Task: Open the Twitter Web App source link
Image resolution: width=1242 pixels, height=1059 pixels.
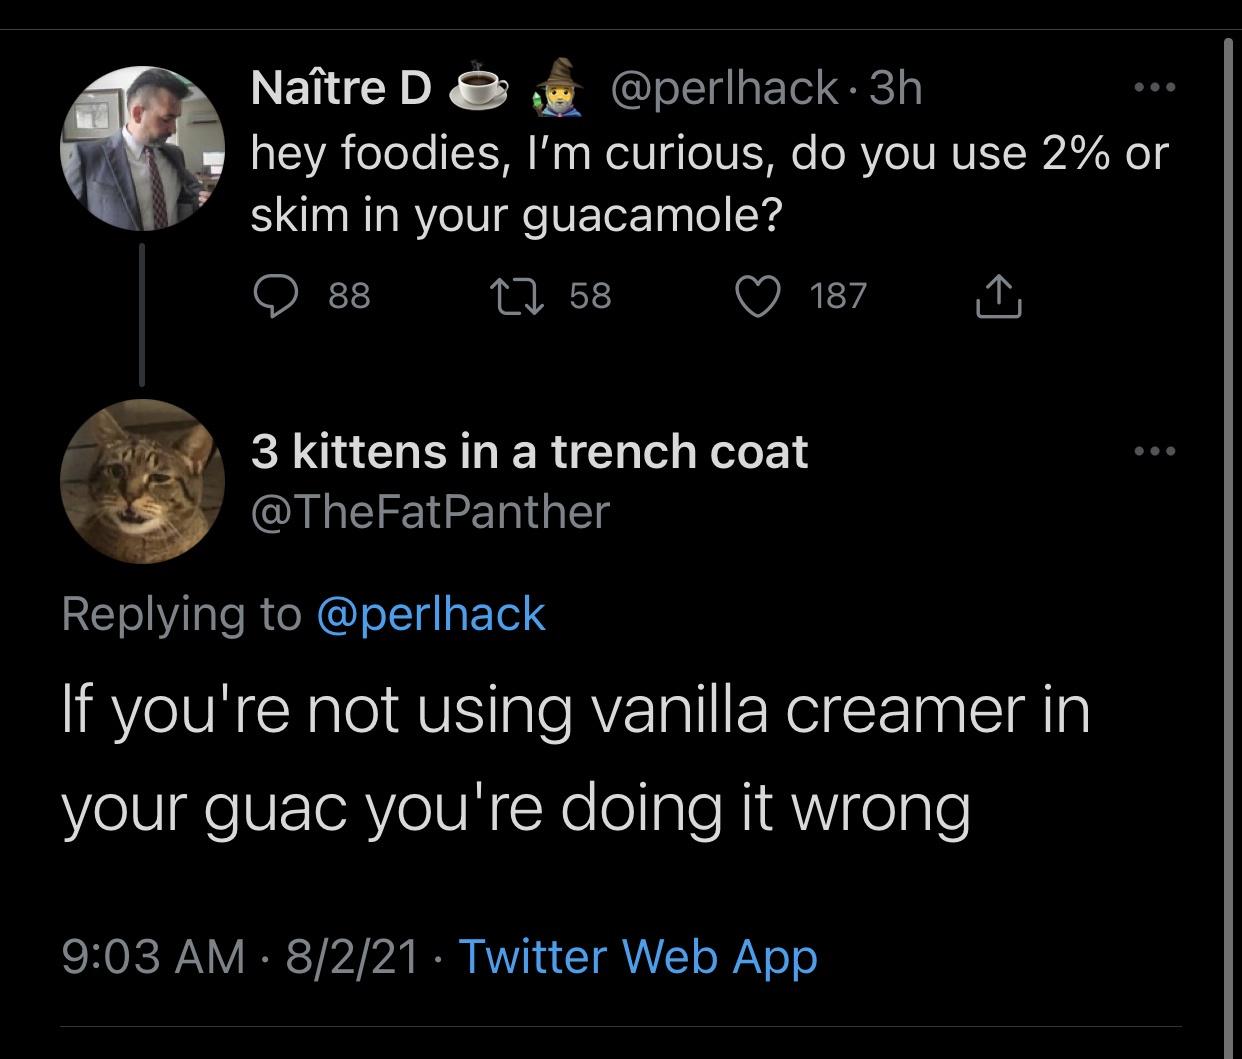Action: [638, 956]
